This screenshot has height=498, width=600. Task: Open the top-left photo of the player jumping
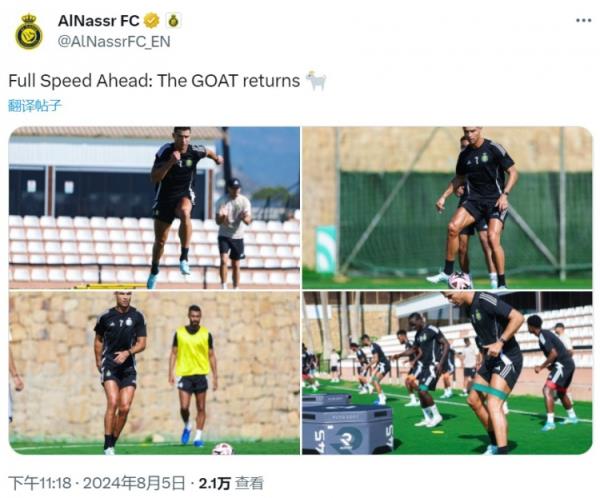[154, 207]
